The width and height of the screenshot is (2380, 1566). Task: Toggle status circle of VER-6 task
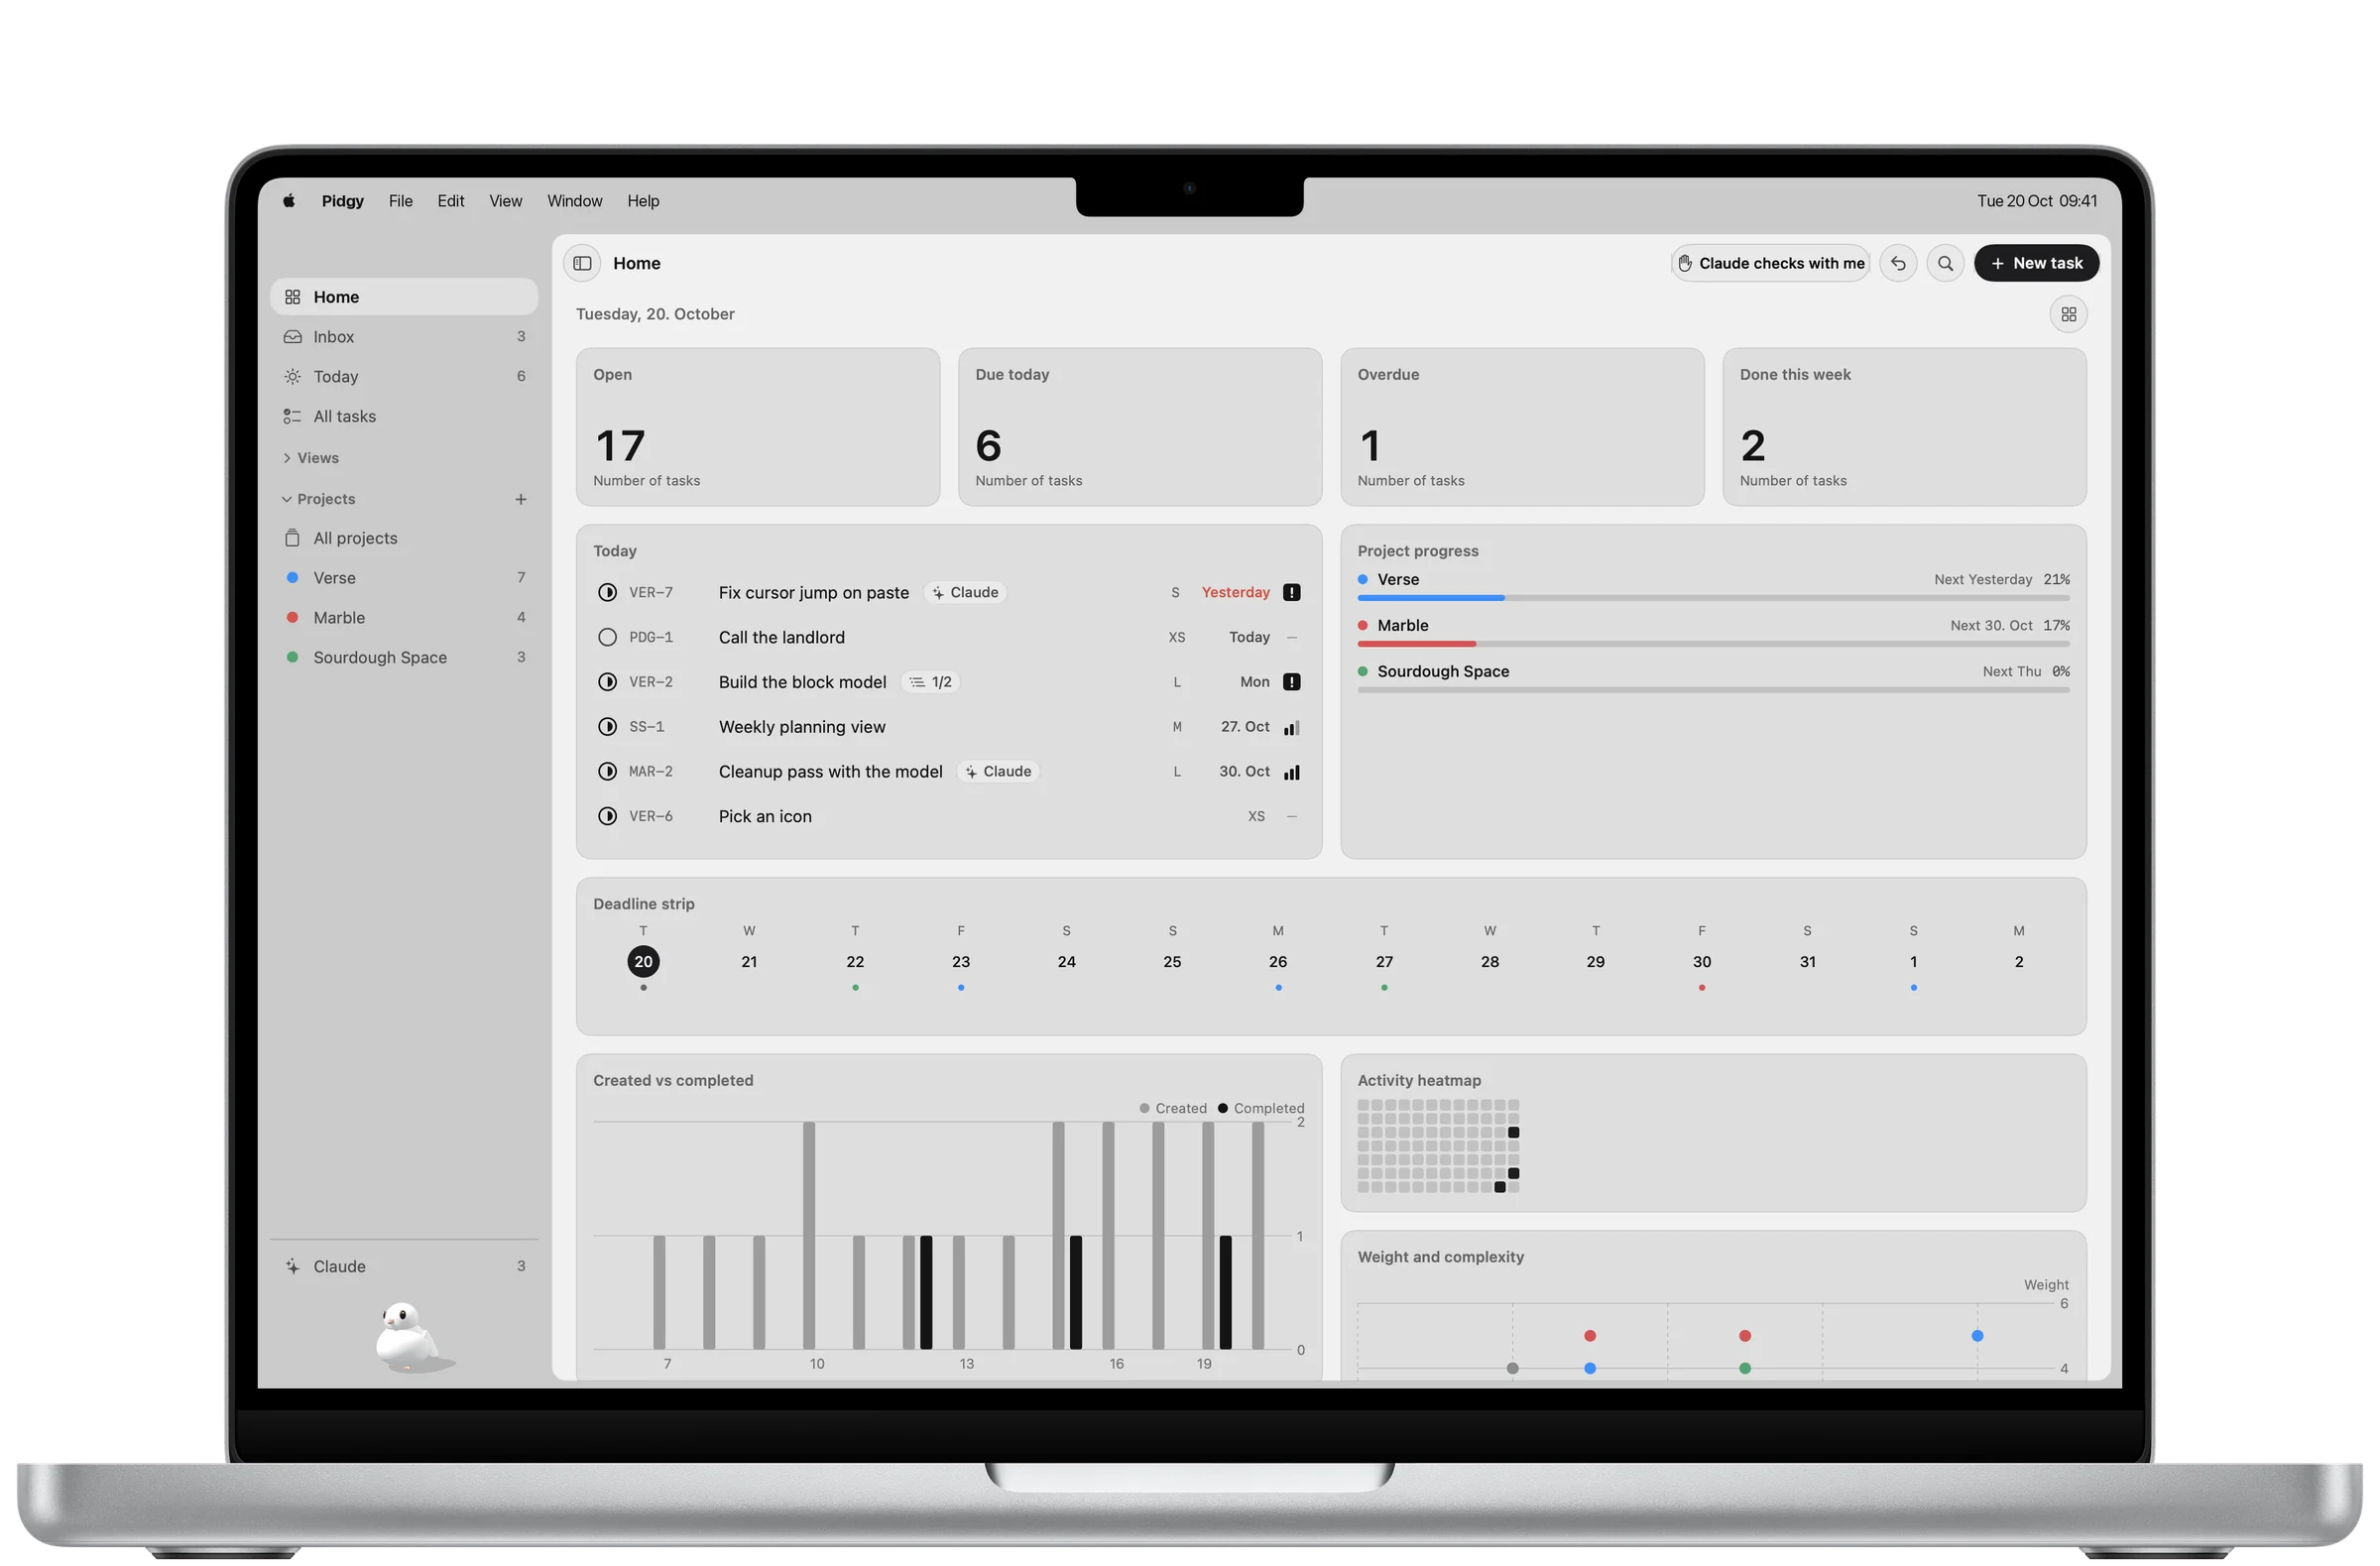[x=607, y=816]
